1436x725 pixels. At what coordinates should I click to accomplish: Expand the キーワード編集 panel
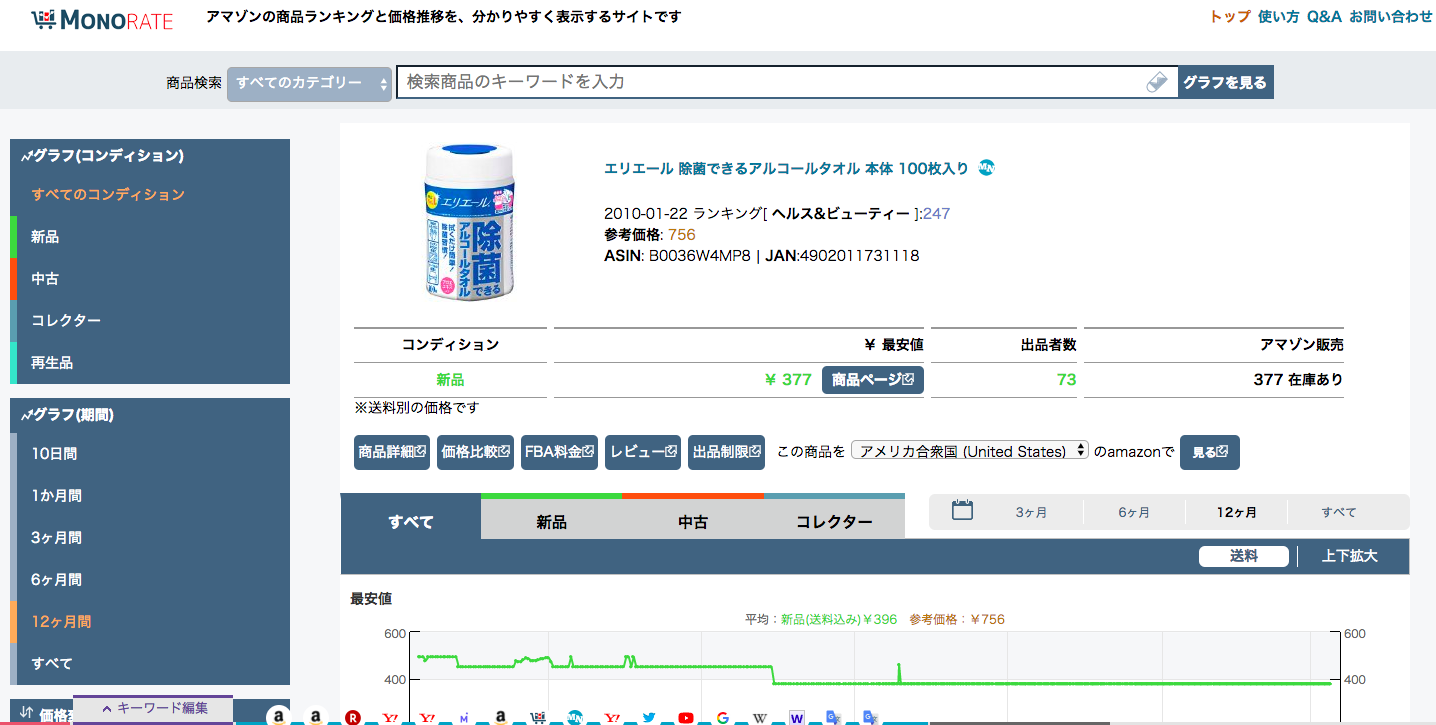point(153,709)
